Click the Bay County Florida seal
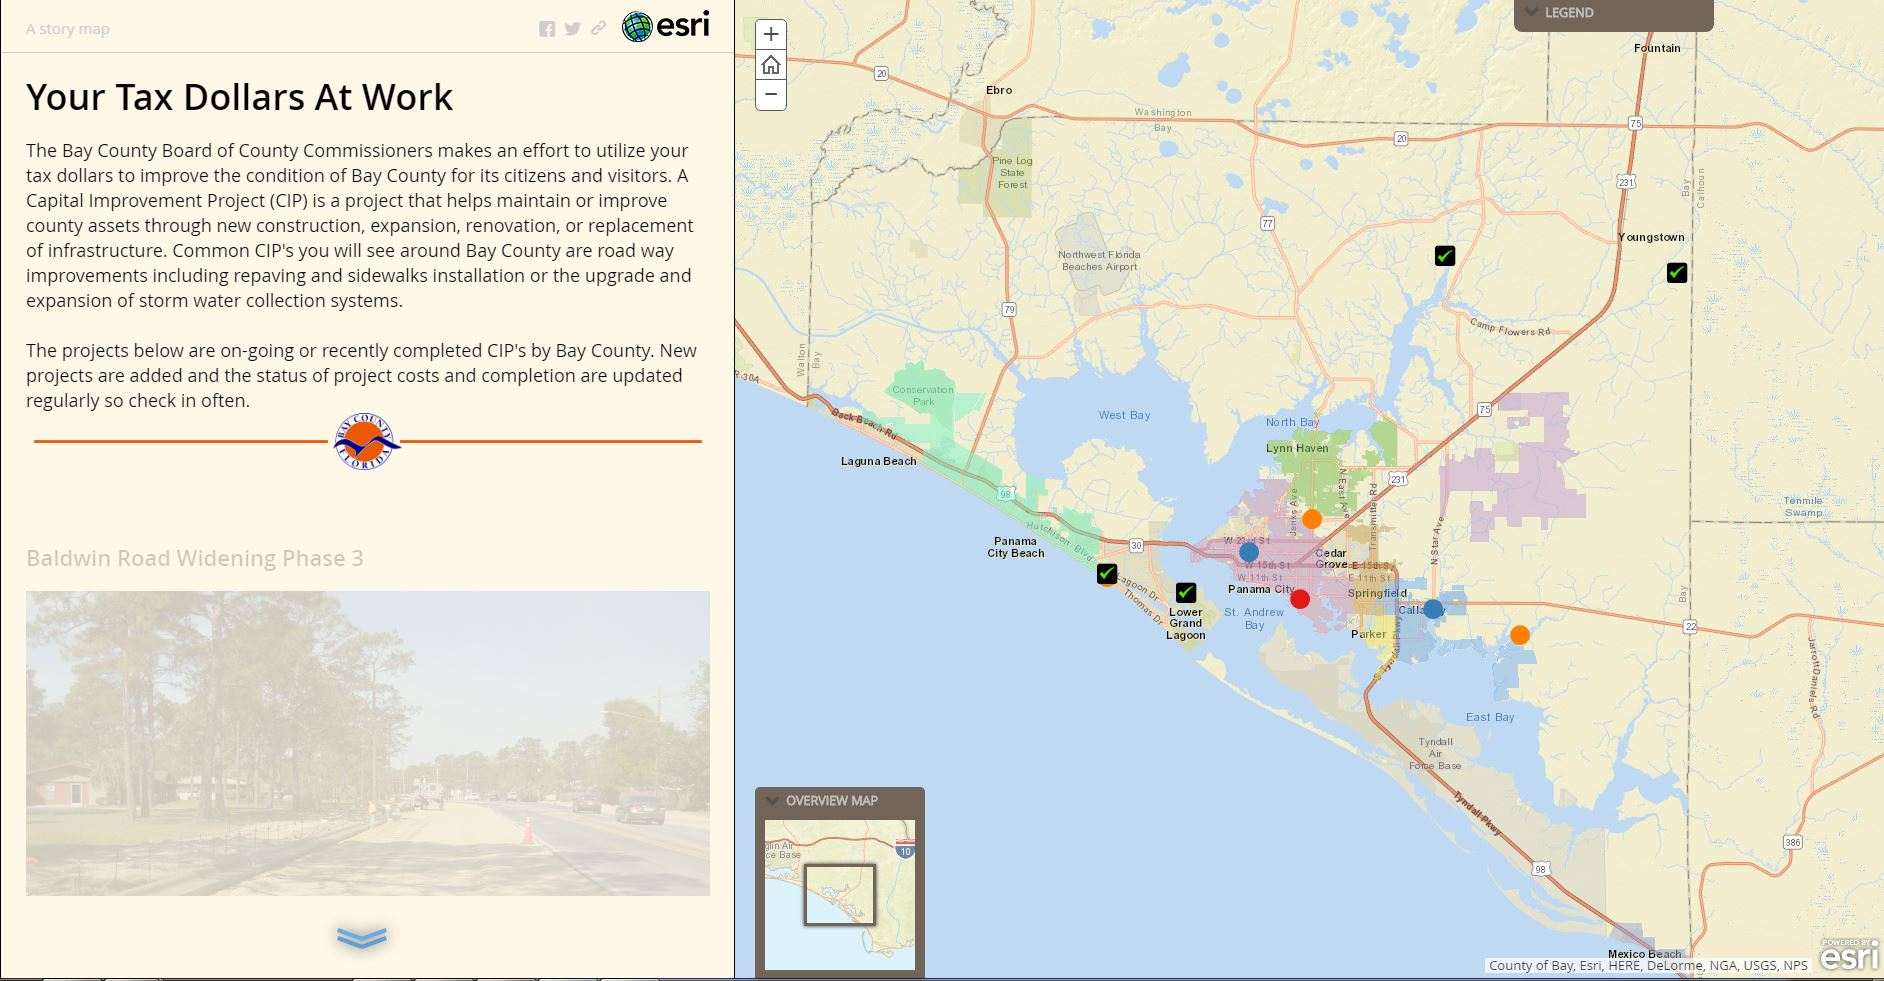Image resolution: width=1884 pixels, height=981 pixels. pyautogui.click(x=366, y=441)
